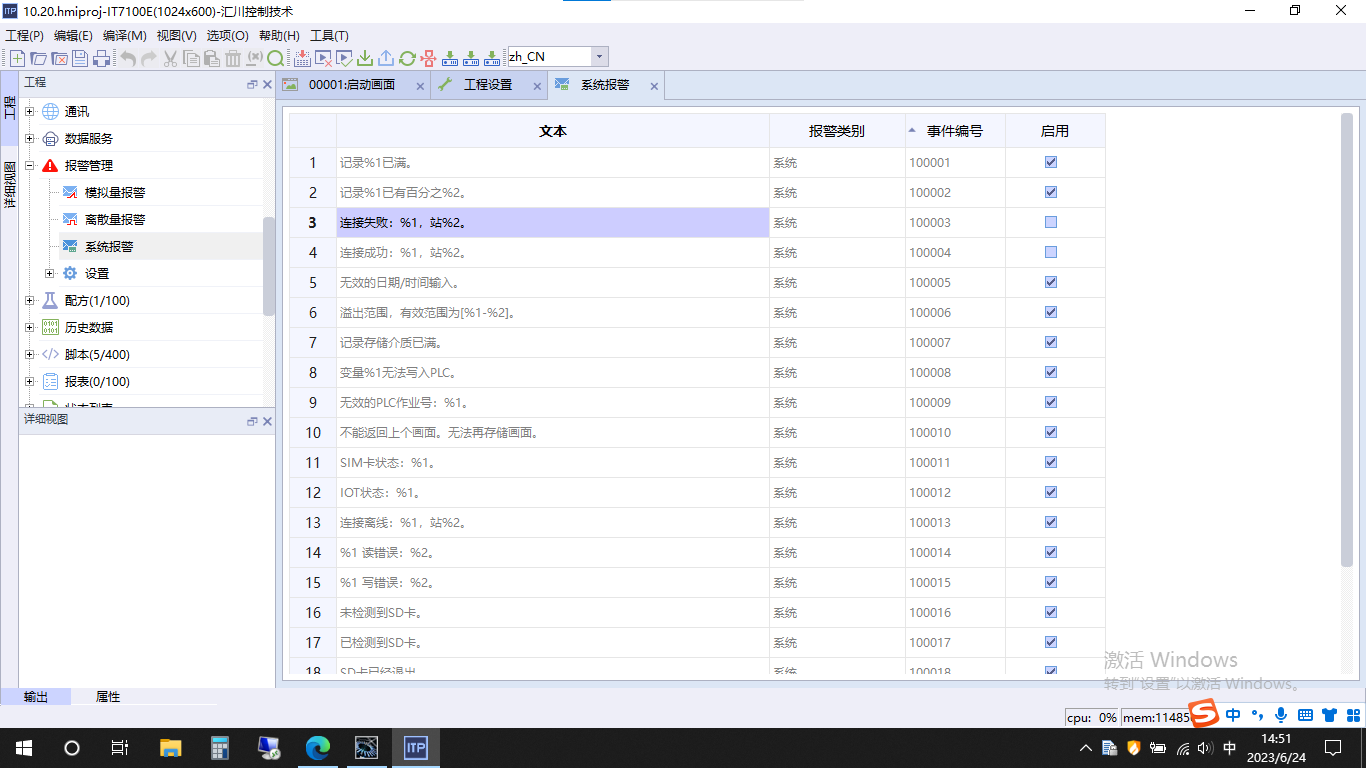Open the 工具(T) menu
The width and height of the screenshot is (1366, 768).
pos(329,35)
